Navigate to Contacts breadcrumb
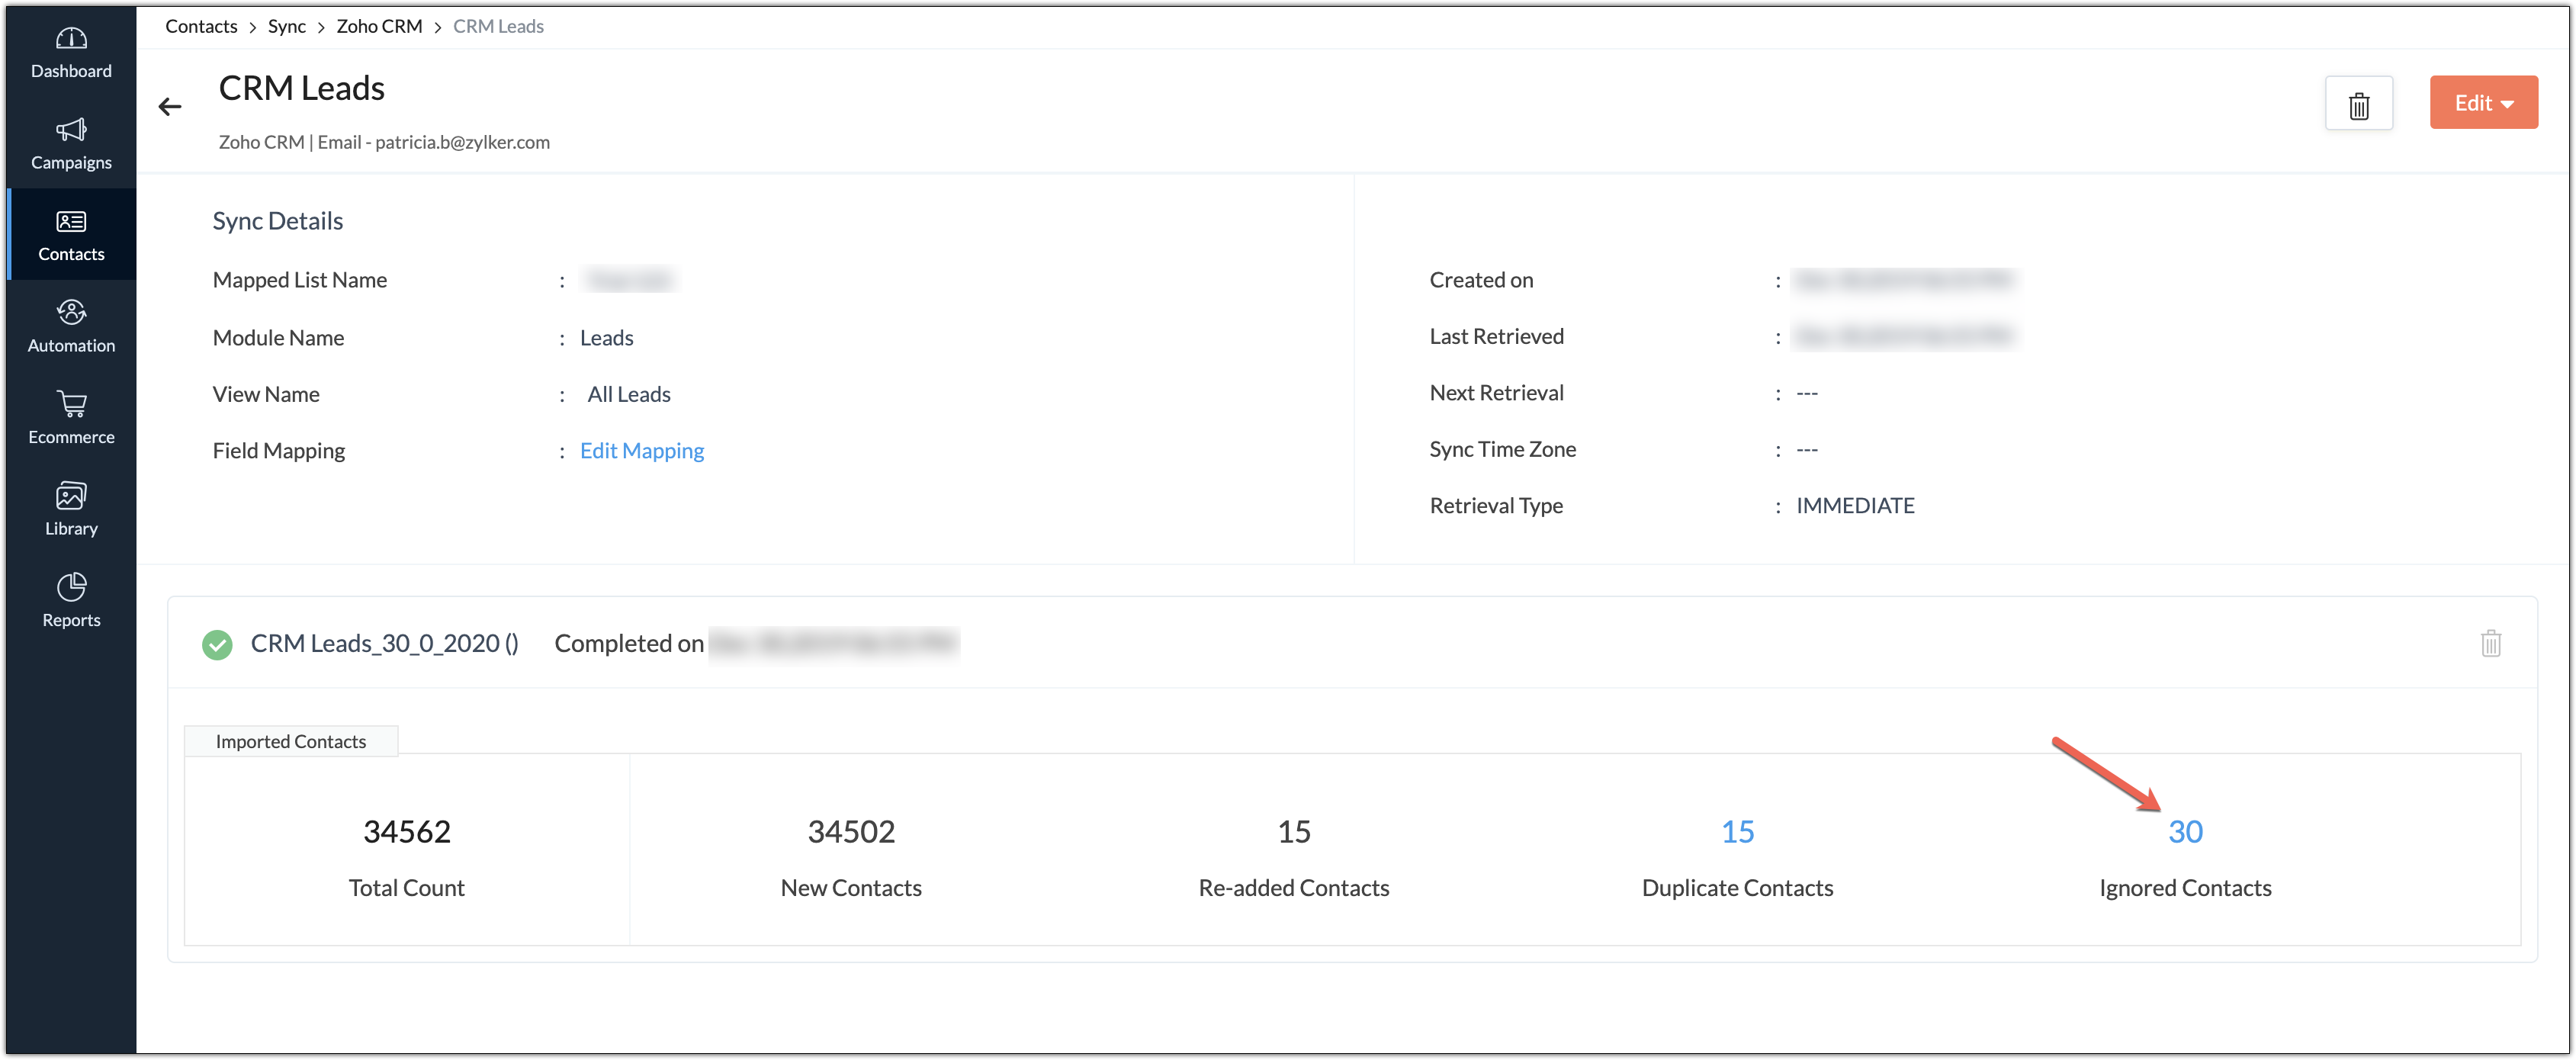The width and height of the screenshot is (2576, 1060). click(201, 26)
